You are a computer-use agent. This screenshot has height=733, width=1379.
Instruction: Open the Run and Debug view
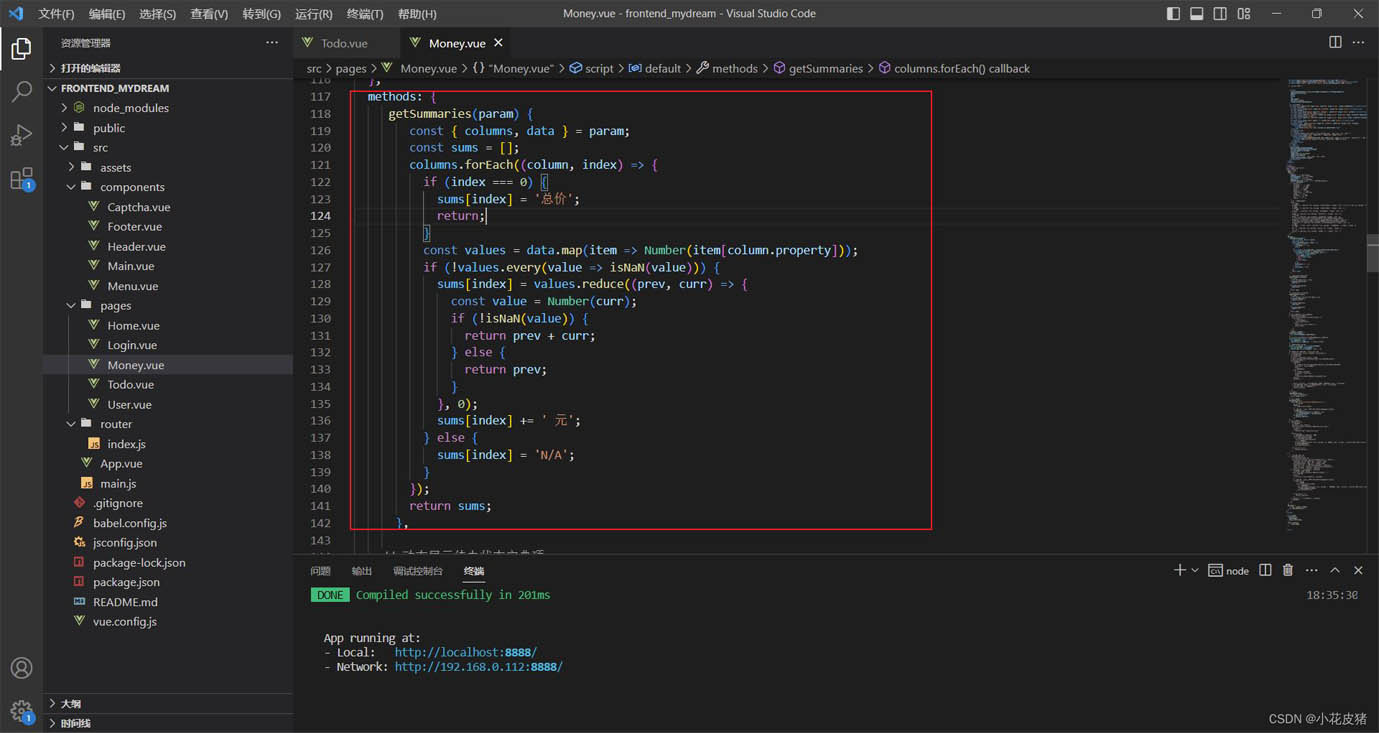[21, 135]
